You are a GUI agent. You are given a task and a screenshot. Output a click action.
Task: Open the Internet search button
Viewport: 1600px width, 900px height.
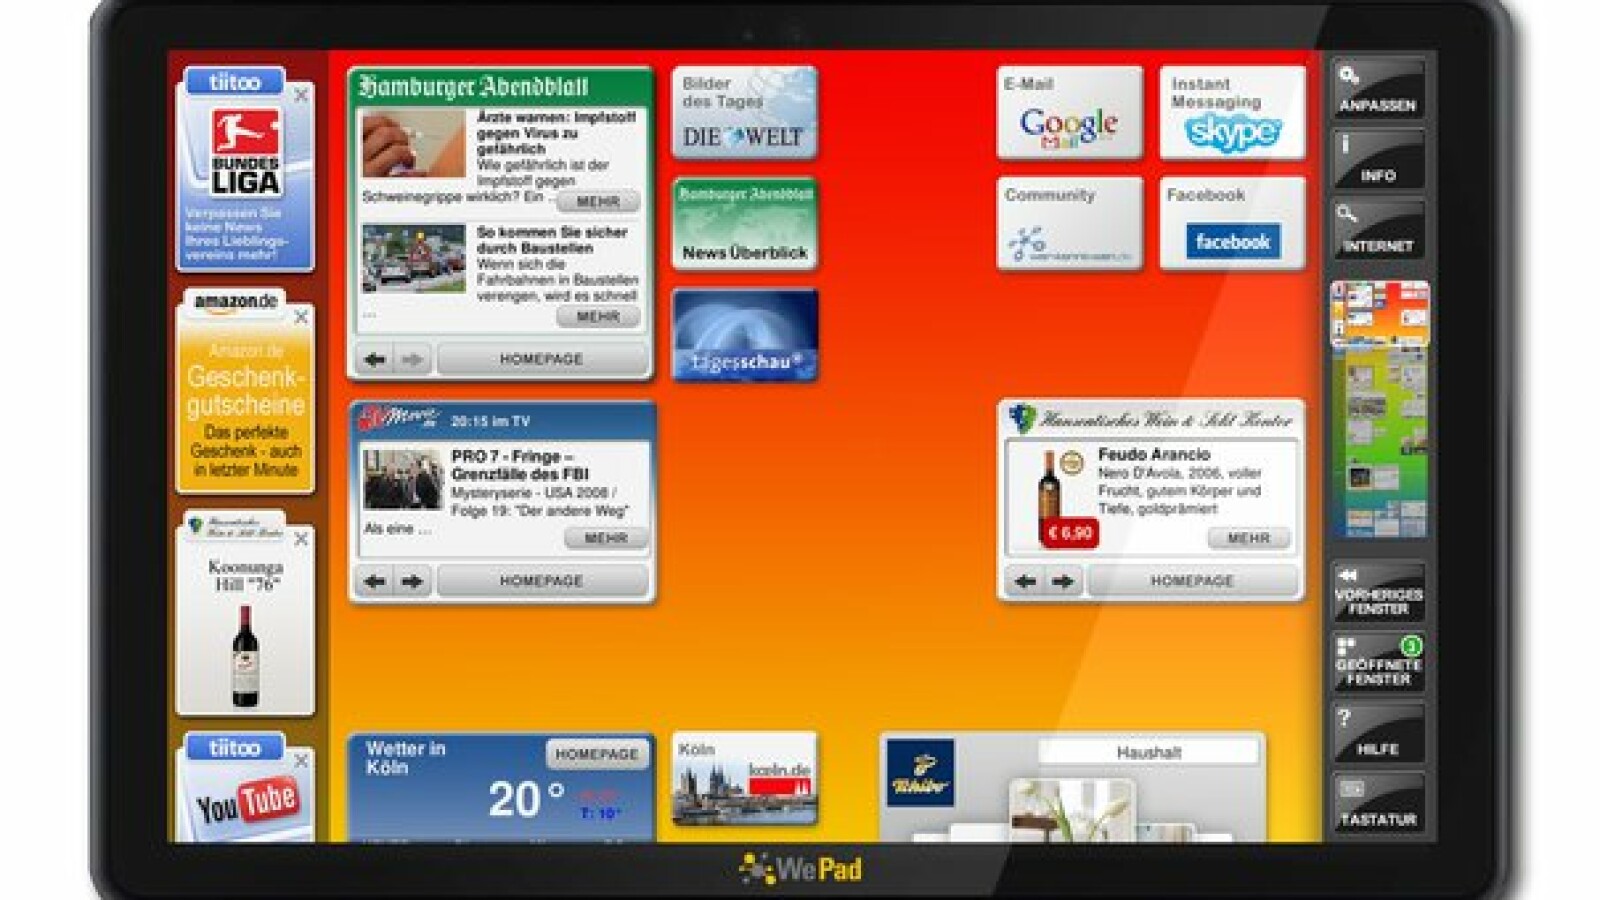1377,231
